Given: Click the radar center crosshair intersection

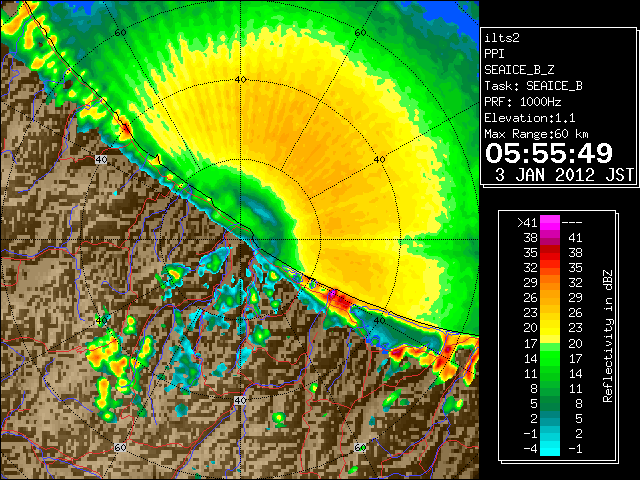Looking at the screenshot, I should coord(240,240).
